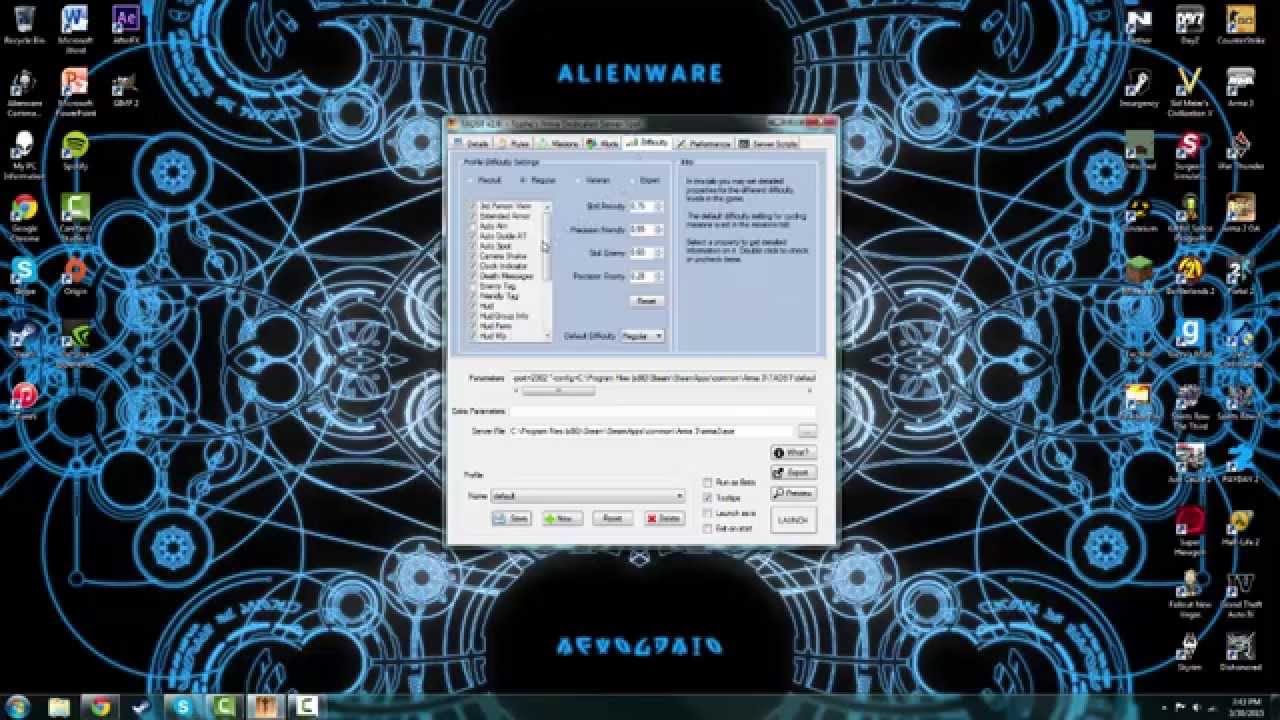Adjust the Skill Friendly spinner arrows
The image size is (1280, 720).
coord(659,206)
